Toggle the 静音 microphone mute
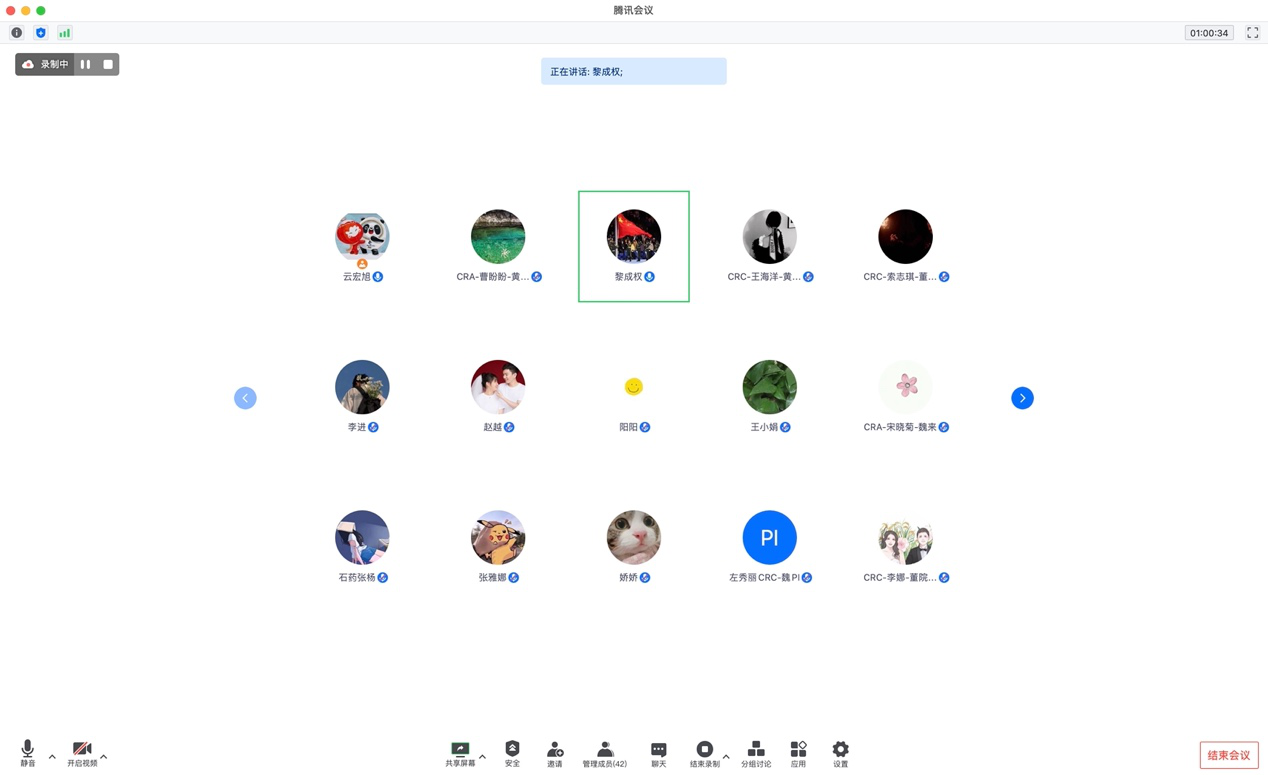The width and height of the screenshot is (1268, 775). 28,753
